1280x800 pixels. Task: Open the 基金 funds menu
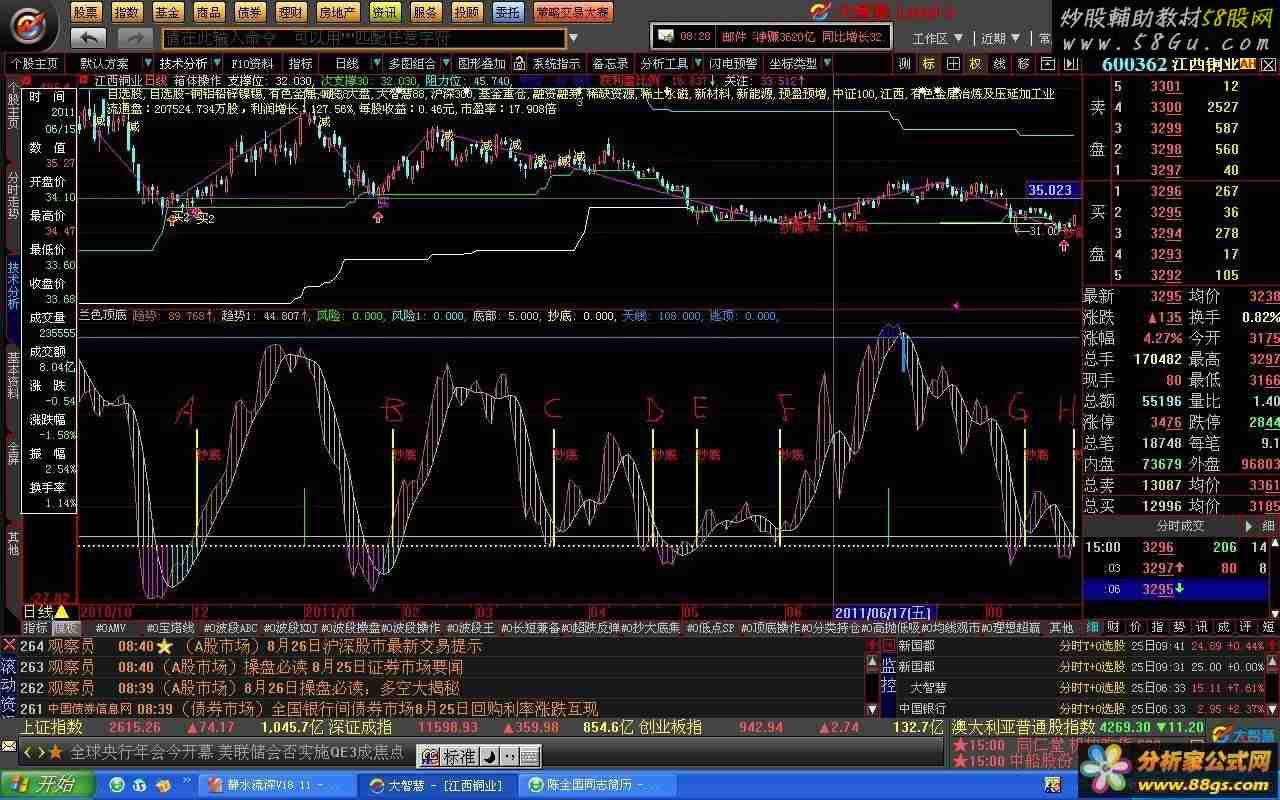pyautogui.click(x=167, y=12)
